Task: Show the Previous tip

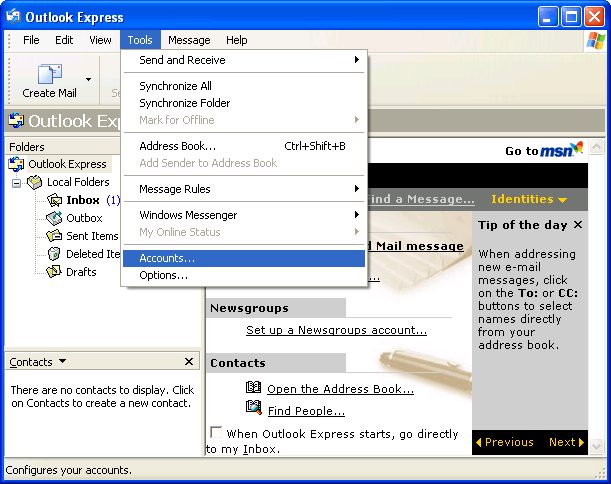Action: point(505,442)
